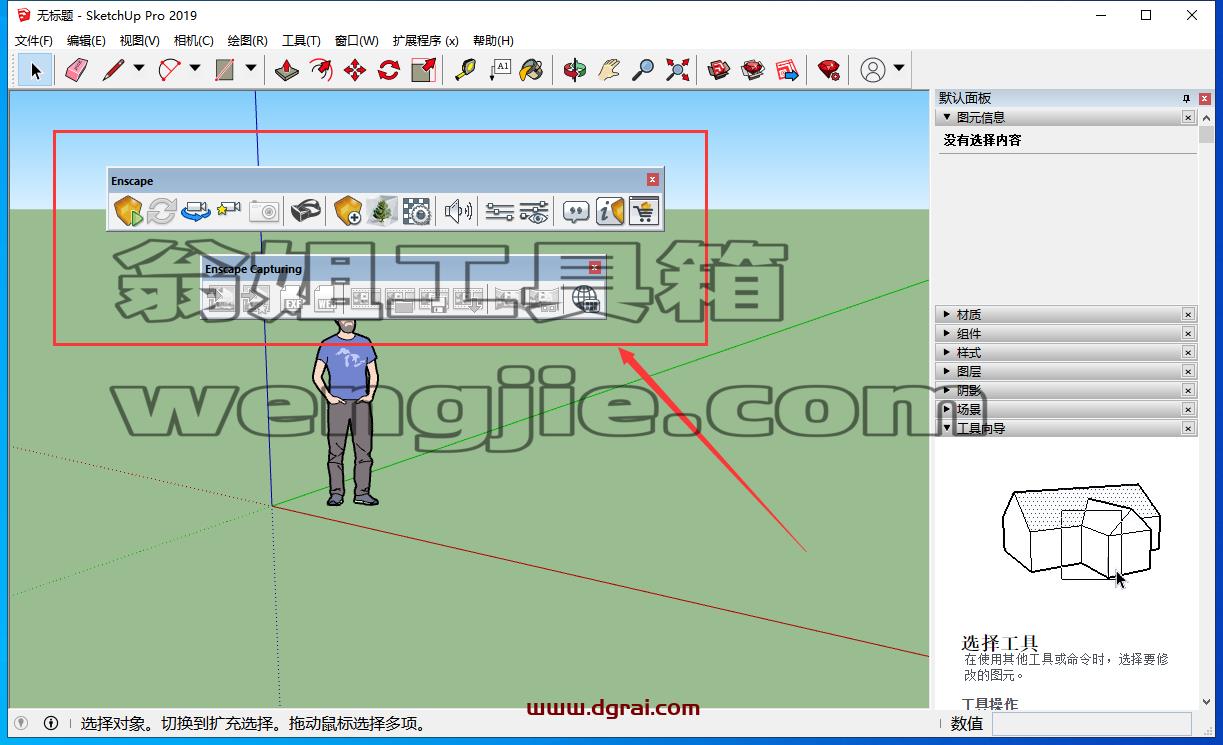Select the Move tool
This screenshot has width=1223, height=745.
355,70
